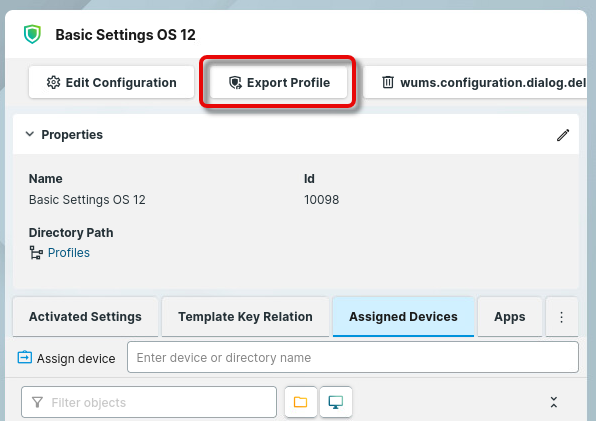Viewport: 596px width, 421px height.
Task: Collapse the Properties section chevron
Action: (30, 134)
